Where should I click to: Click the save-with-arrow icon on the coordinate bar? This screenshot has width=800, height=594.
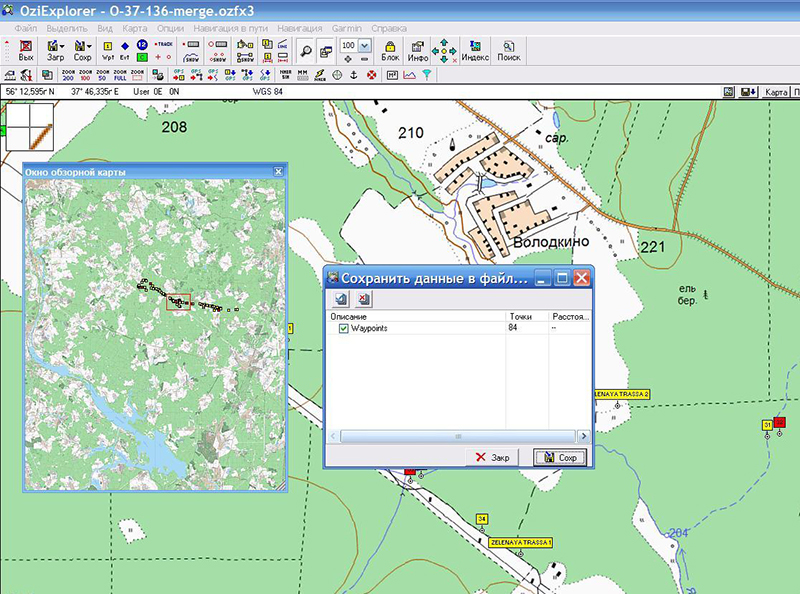[x=748, y=92]
